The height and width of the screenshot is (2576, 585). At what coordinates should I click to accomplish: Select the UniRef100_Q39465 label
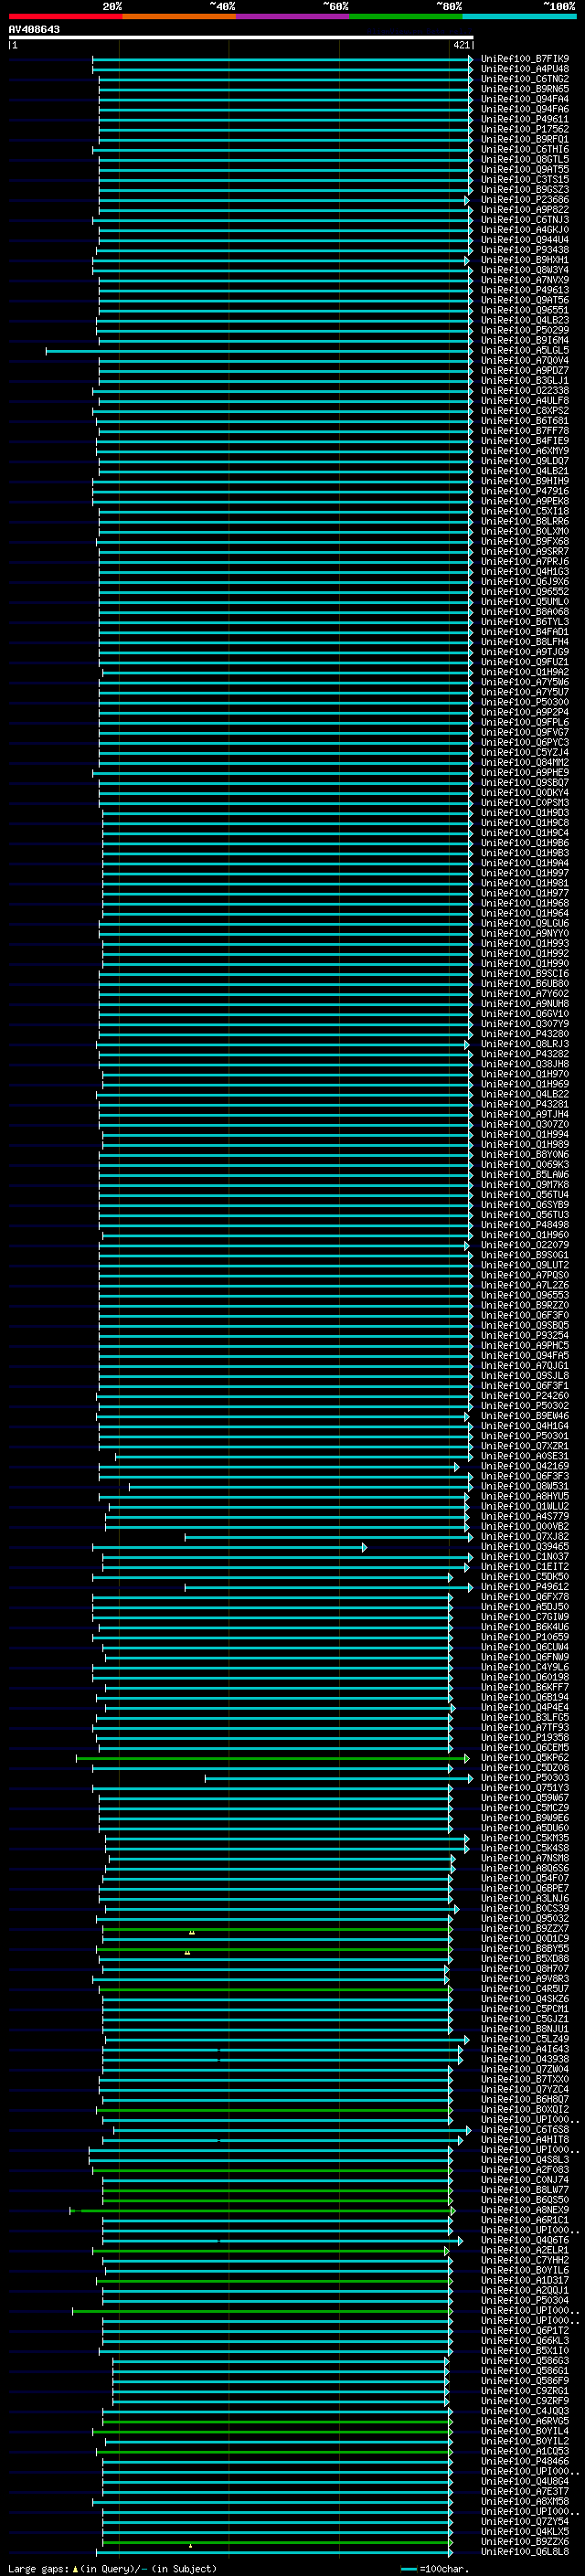(x=525, y=1547)
